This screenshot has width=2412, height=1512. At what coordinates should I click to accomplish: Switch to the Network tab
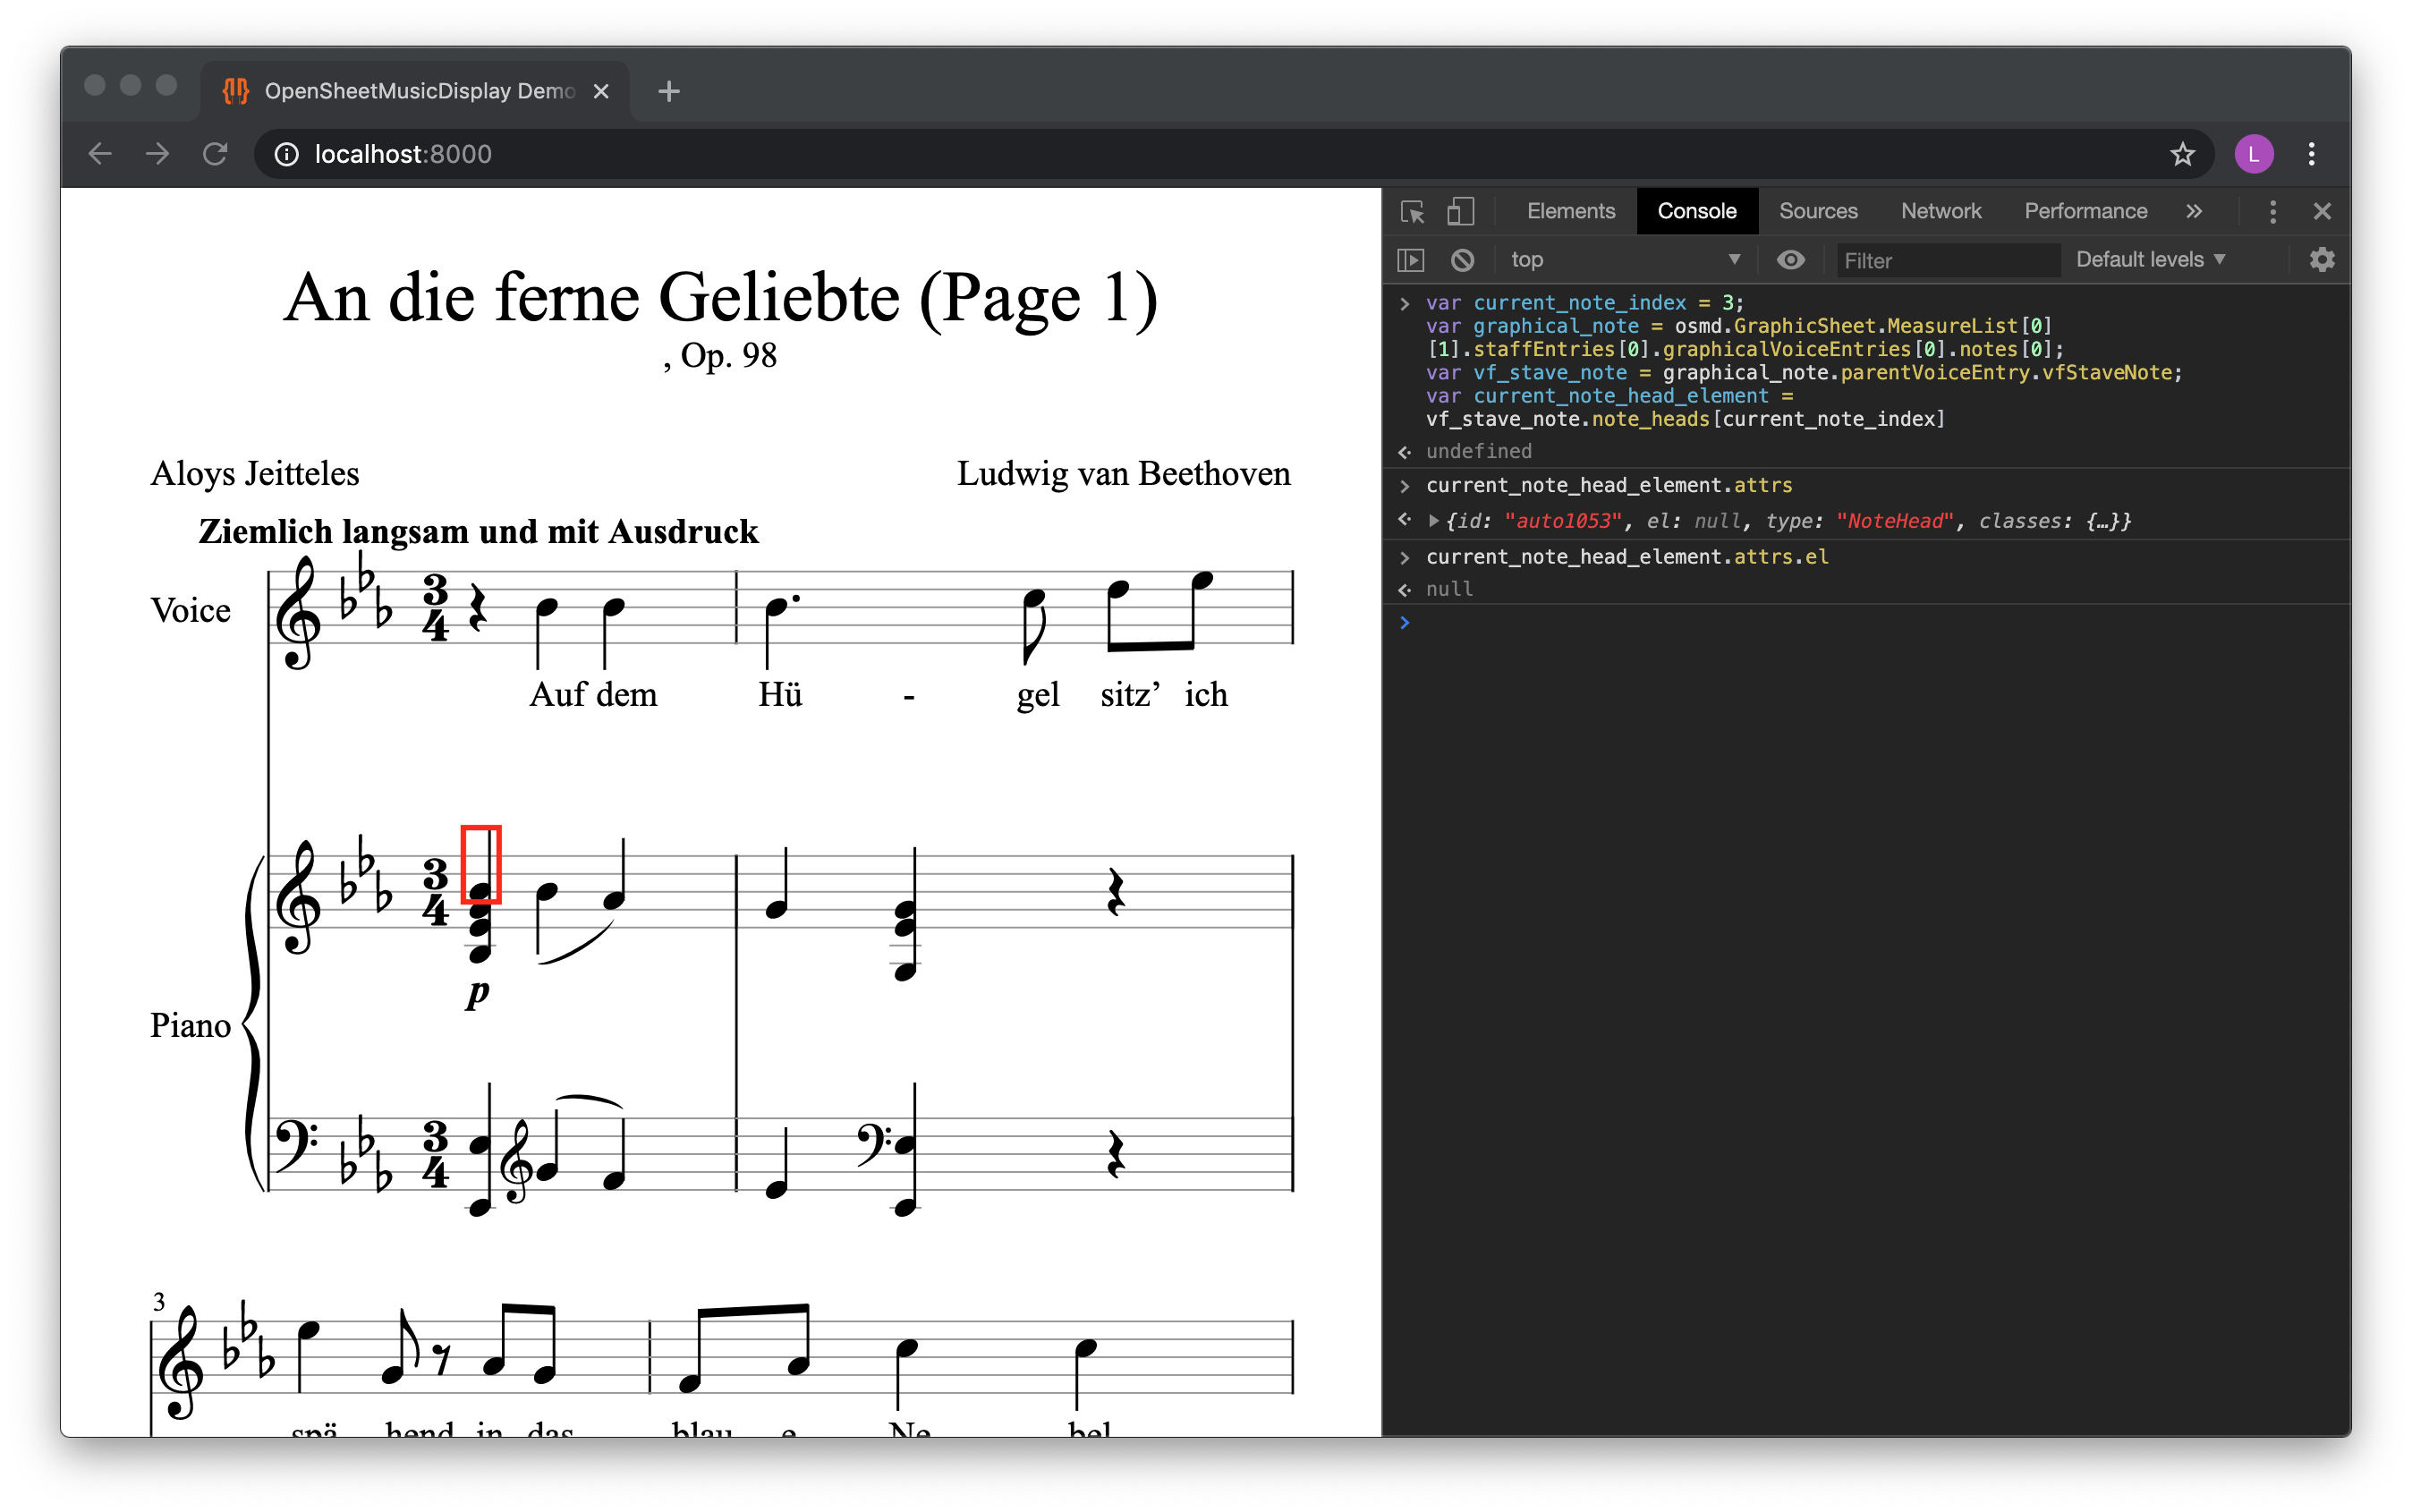coord(1941,211)
